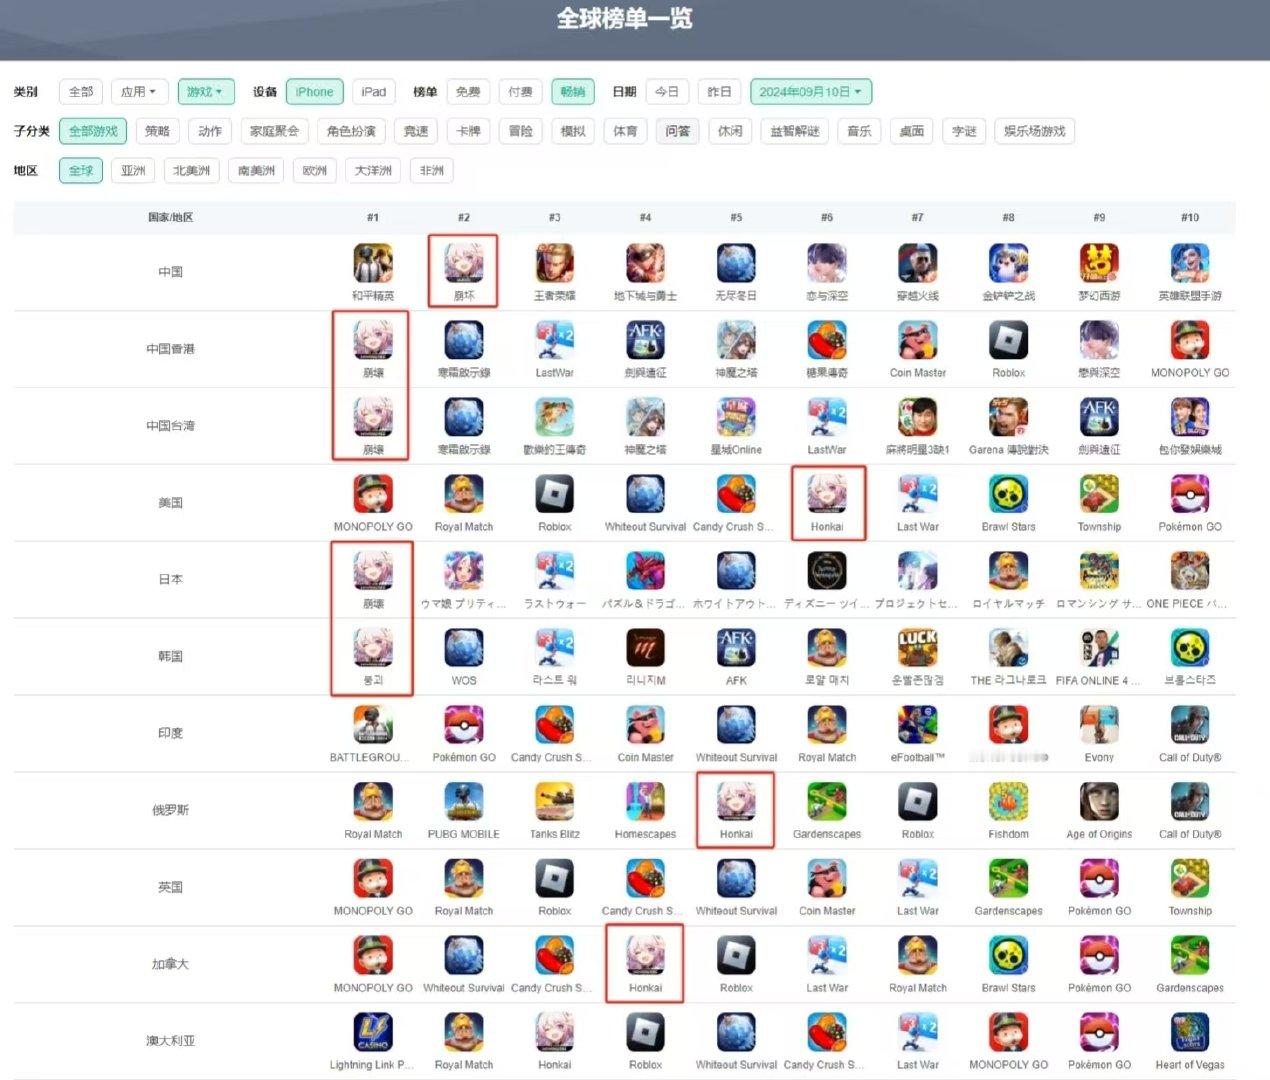Open eFootball icon in 印度 row
The height and width of the screenshot is (1080, 1270).
917,726
